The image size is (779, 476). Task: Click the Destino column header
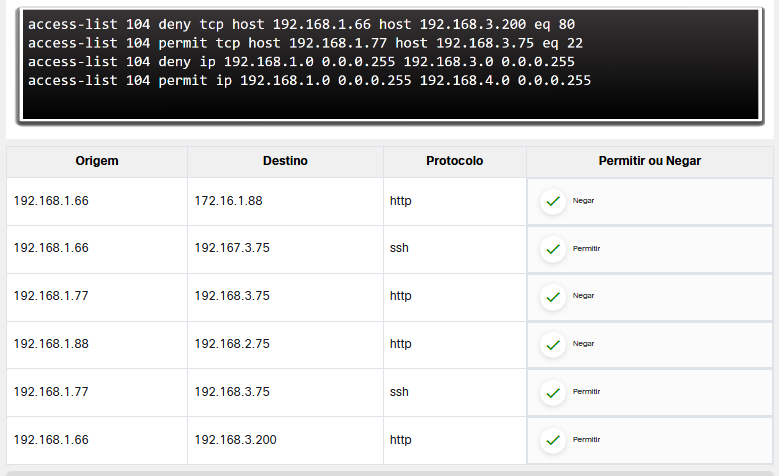tap(285, 161)
